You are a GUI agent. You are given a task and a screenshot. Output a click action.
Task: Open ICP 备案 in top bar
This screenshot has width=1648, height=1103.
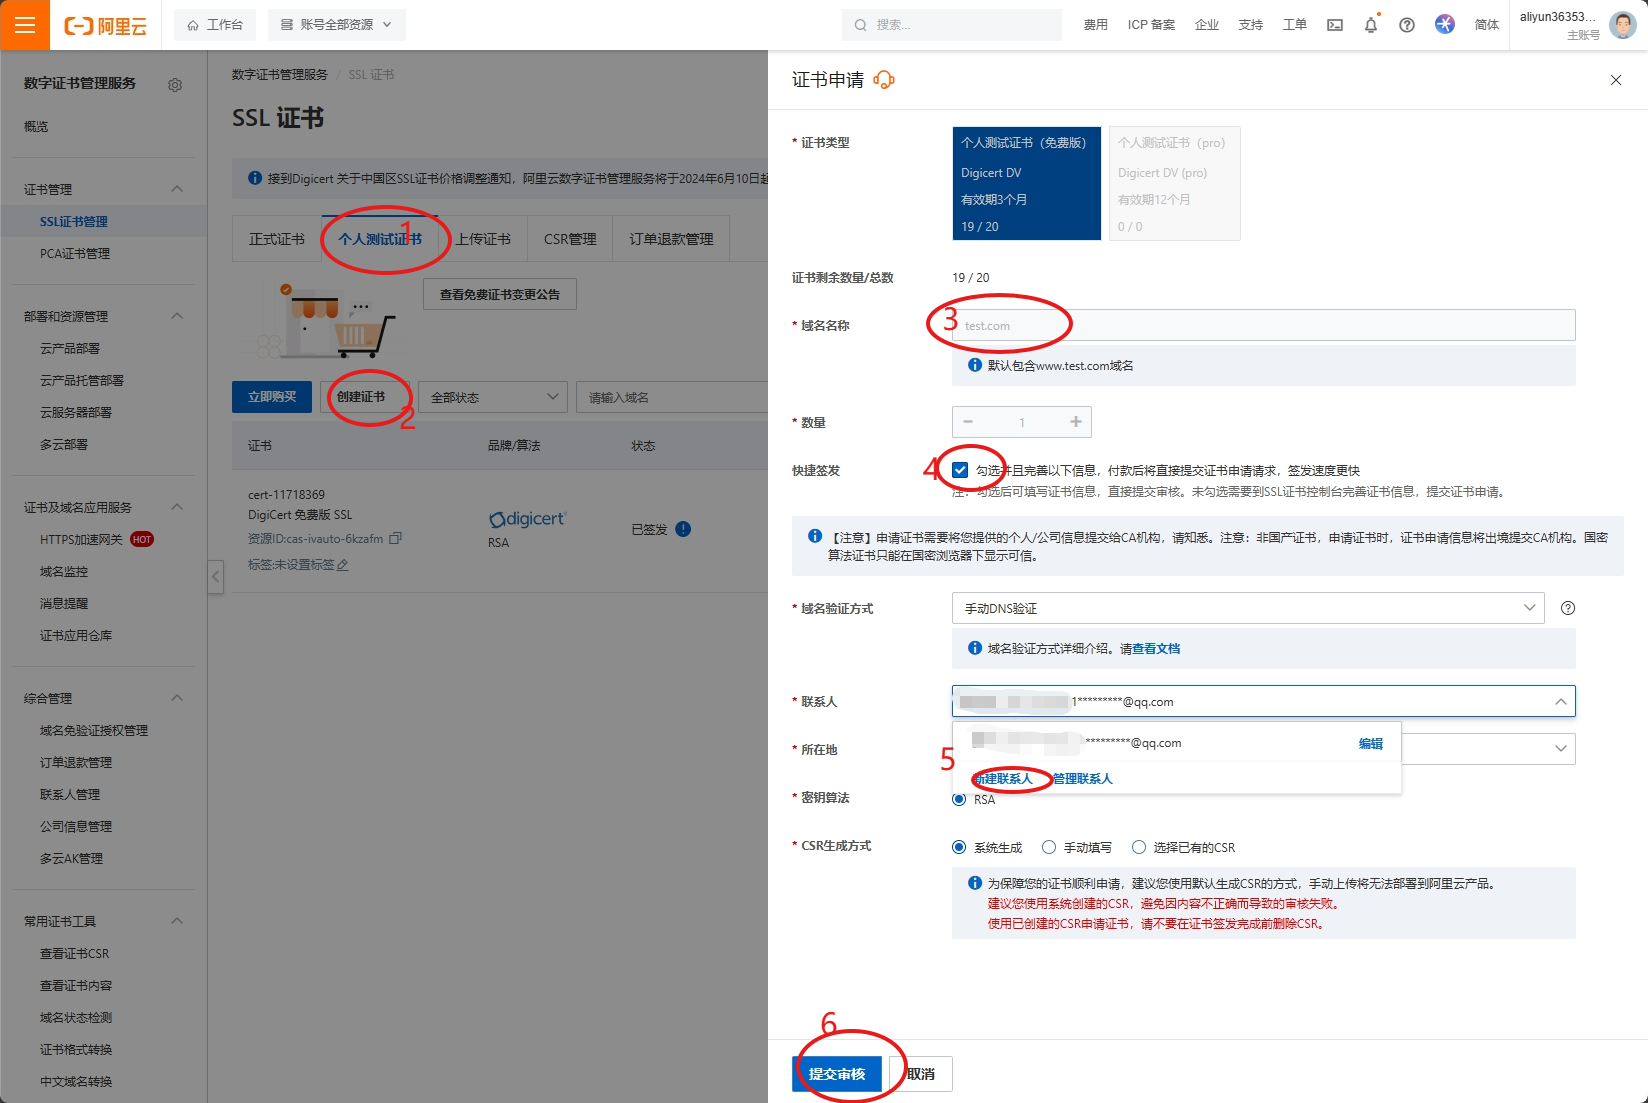point(1151,25)
